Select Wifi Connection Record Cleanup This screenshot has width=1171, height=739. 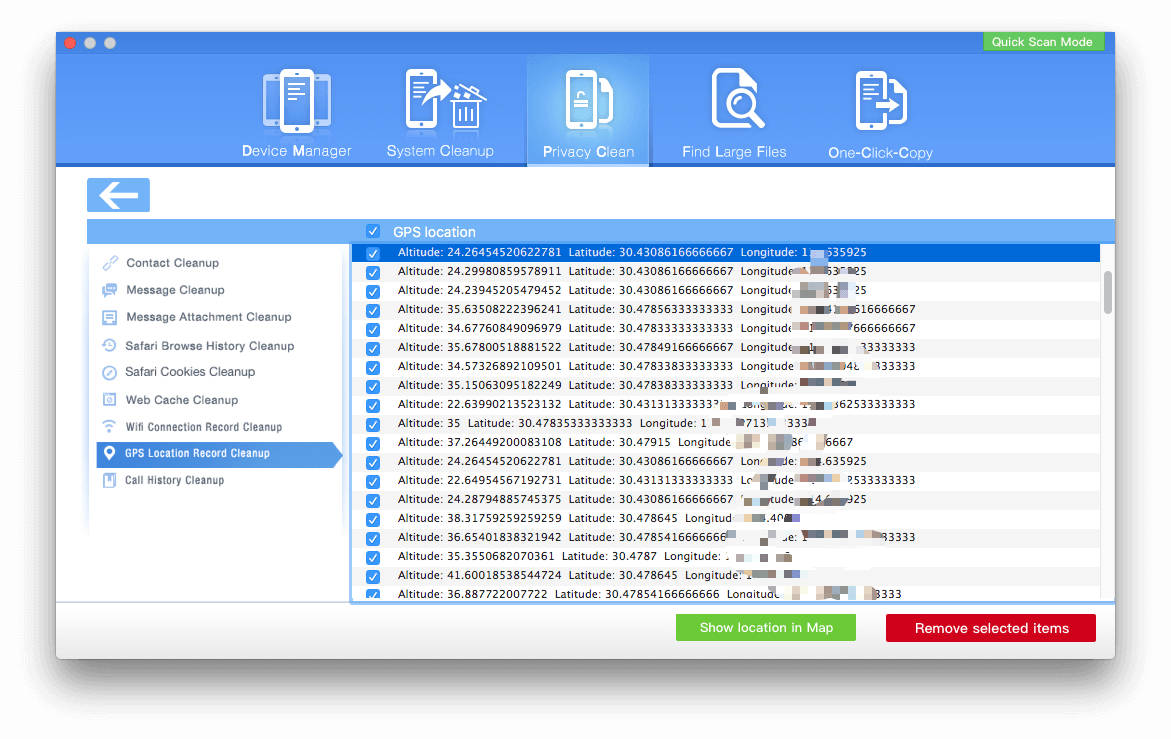[x=203, y=427]
